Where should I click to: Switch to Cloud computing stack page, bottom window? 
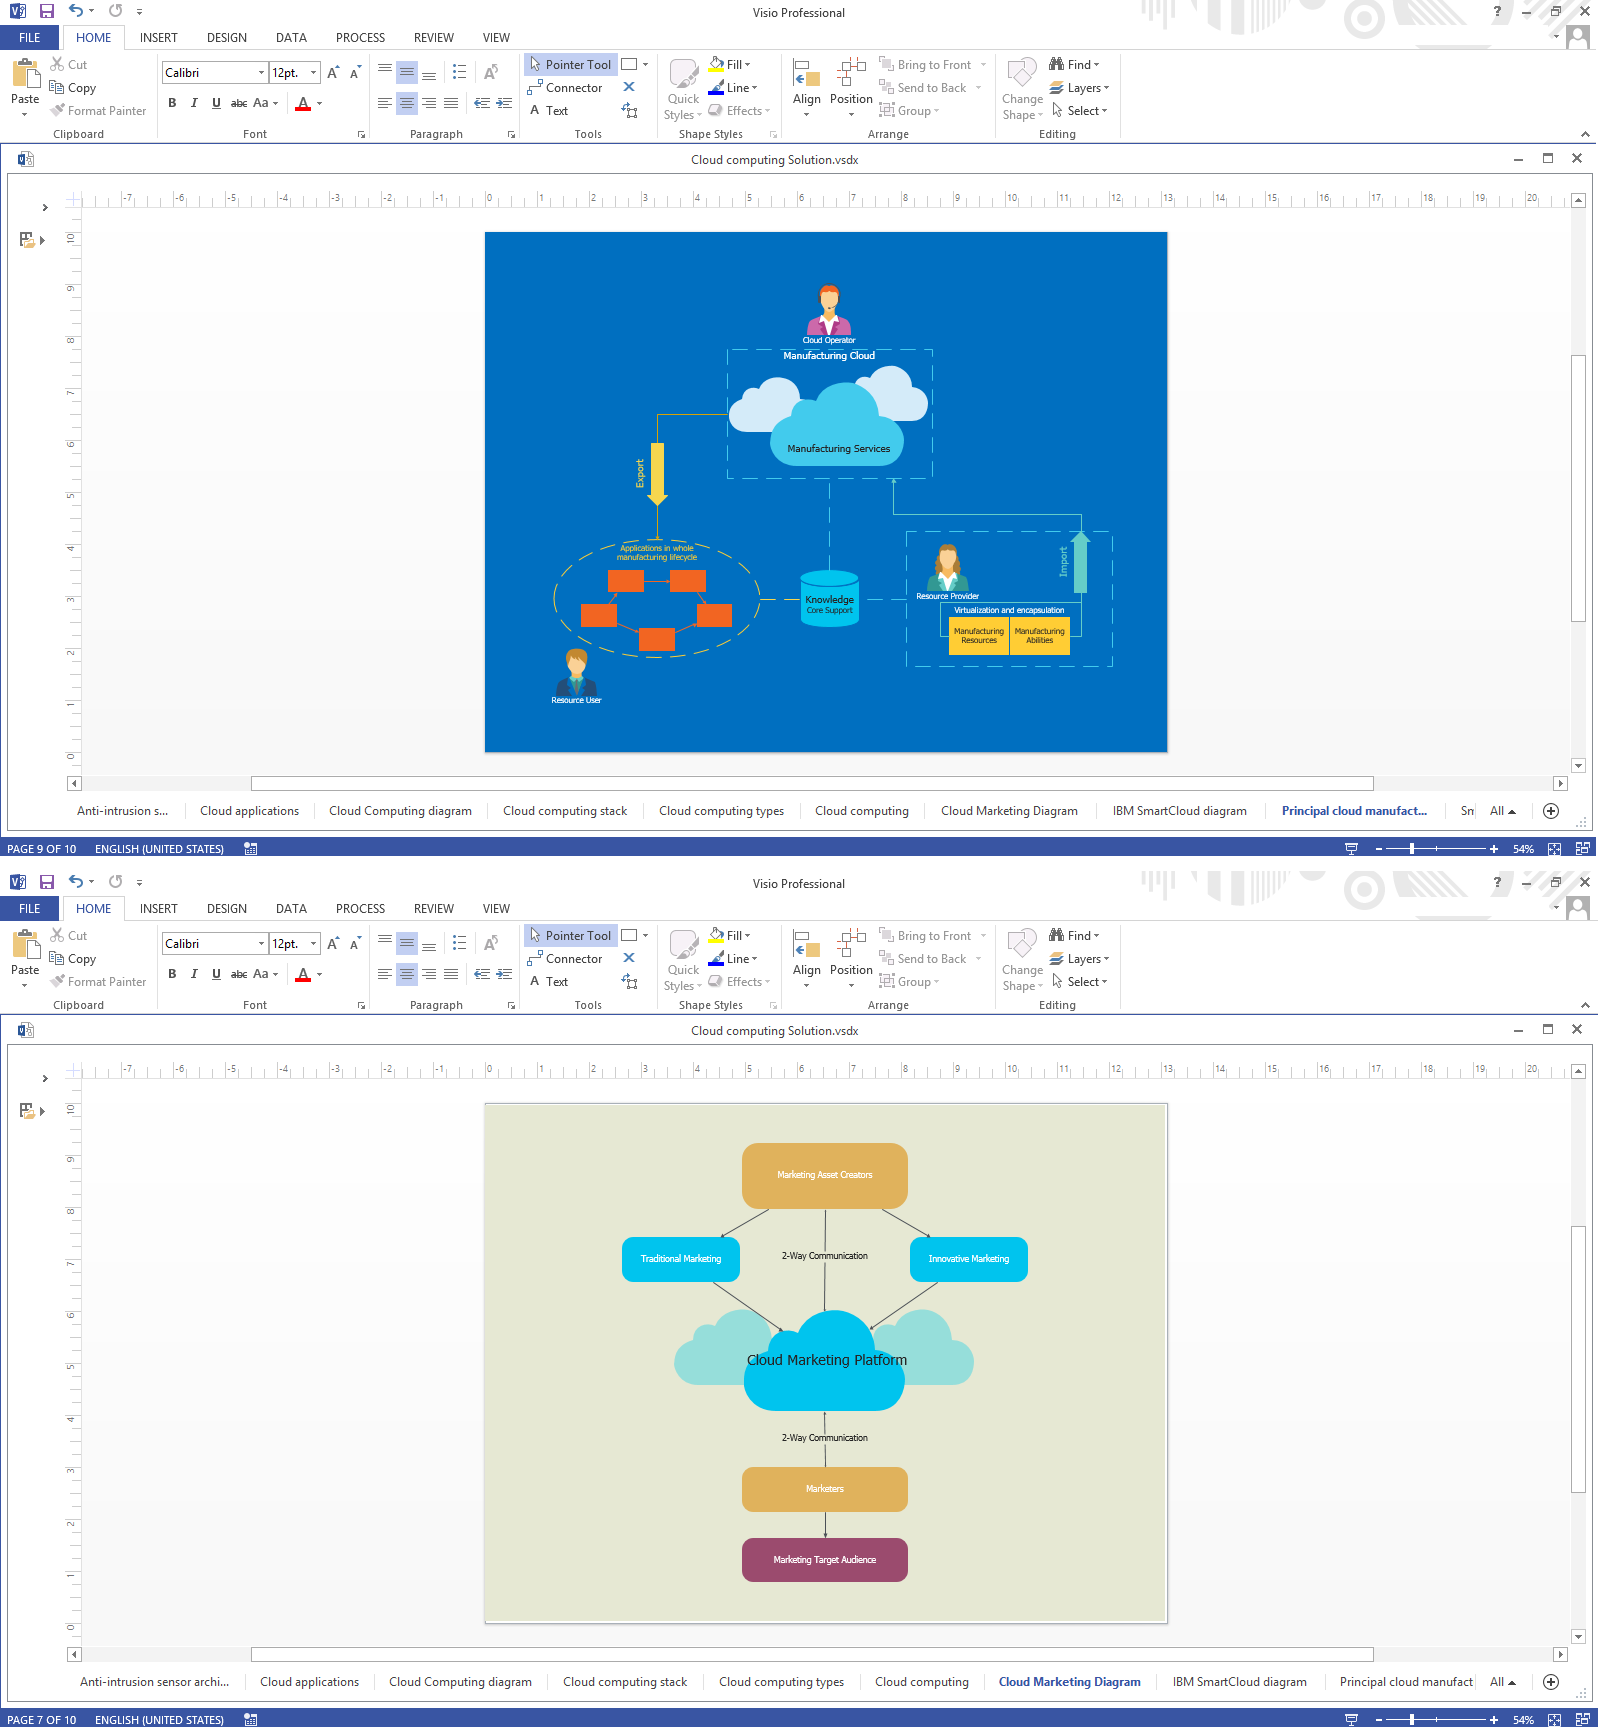(x=625, y=1682)
